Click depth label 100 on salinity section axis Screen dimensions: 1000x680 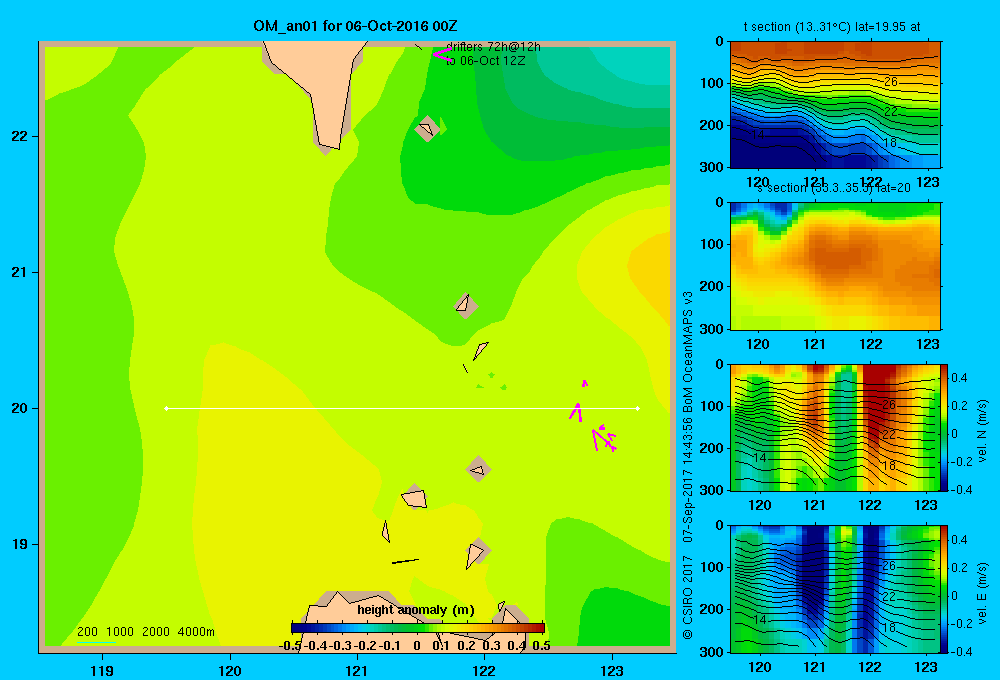click(711, 244)
